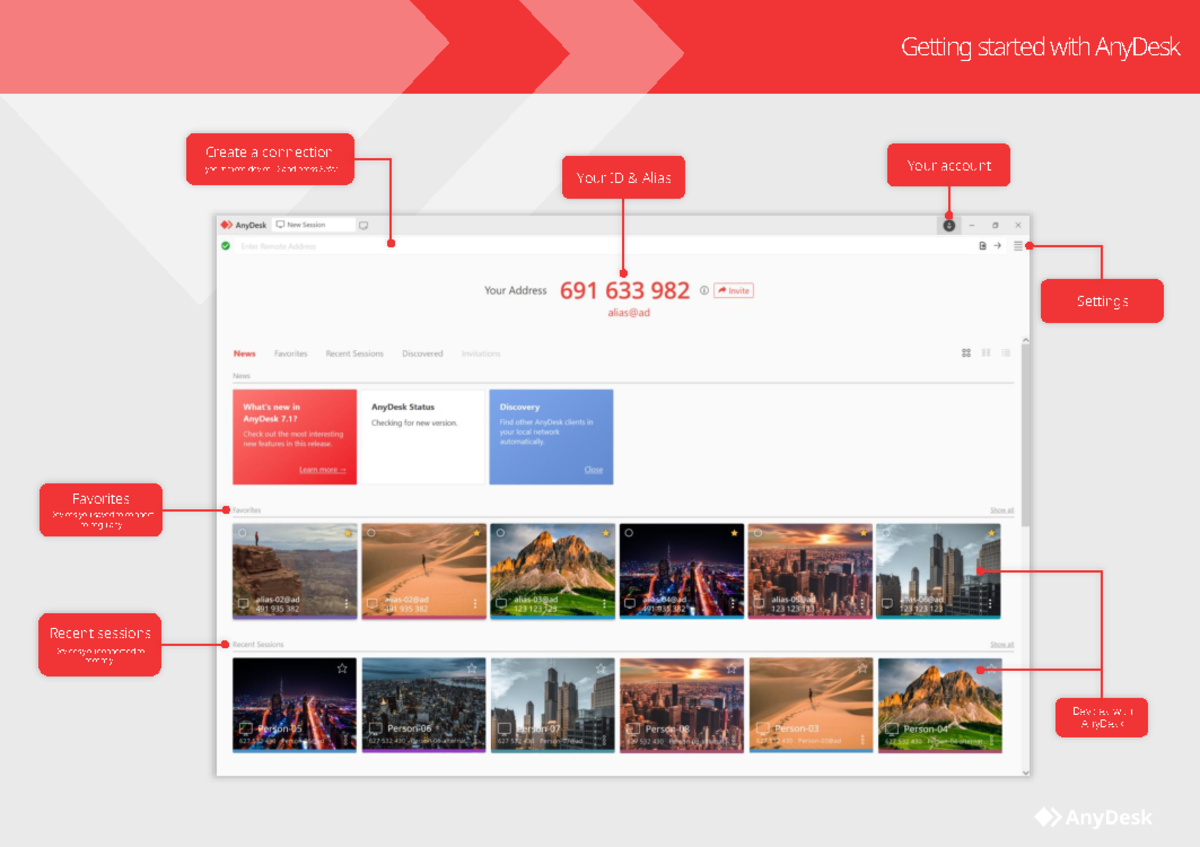Click the file transfer icon beside connect arrow

[983, 246]
